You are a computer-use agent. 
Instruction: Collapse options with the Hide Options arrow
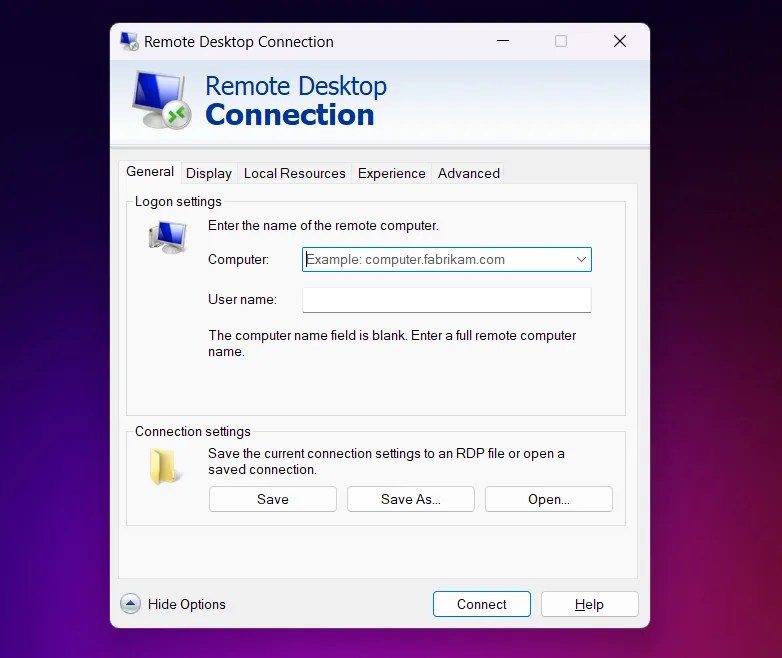pyautogui.click(x=130, y=604)
